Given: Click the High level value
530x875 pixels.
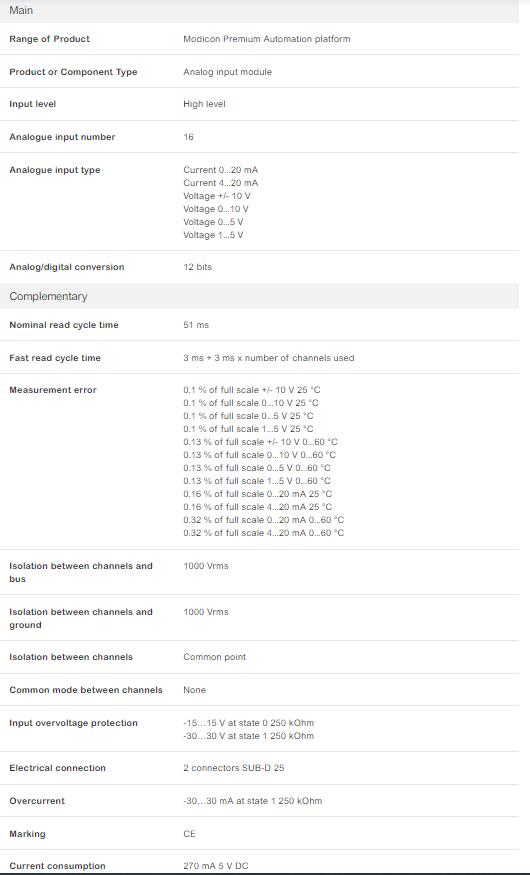Looking at the screenshot, I should pyautogui.click(x=204, y=104).
